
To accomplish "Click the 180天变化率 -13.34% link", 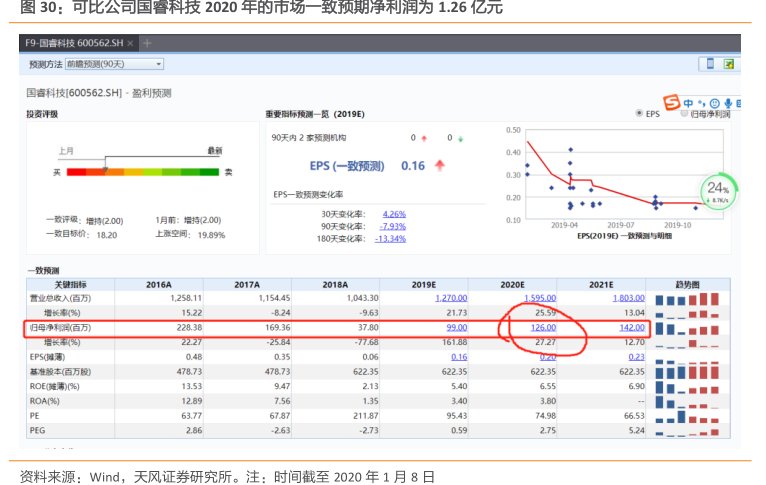I will (x=390, y=238).
